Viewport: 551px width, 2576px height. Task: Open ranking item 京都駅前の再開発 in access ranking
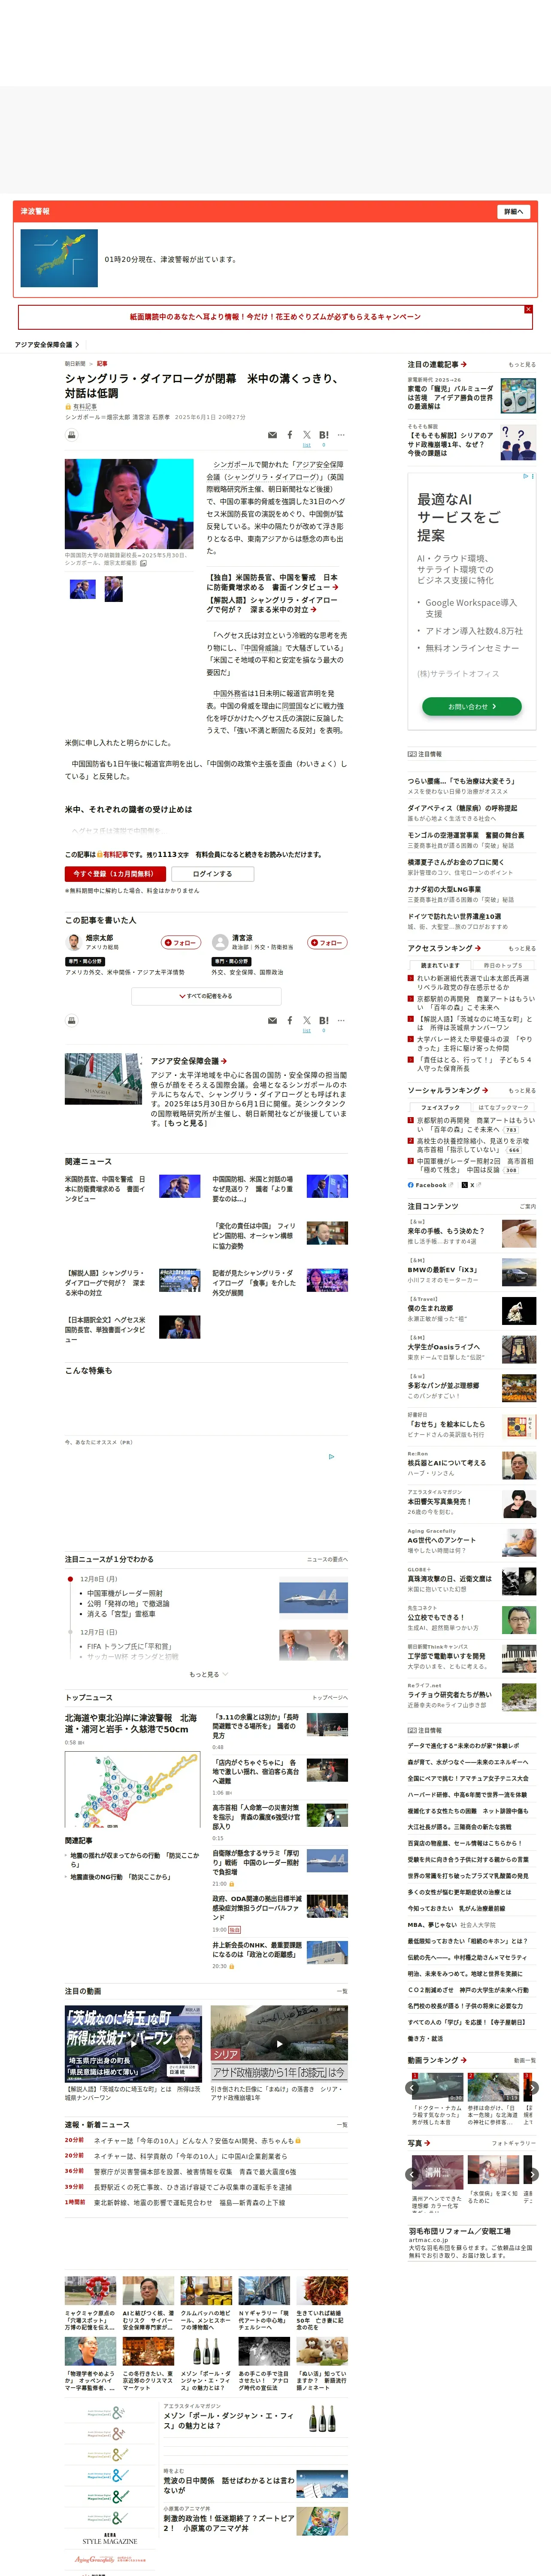pyautogui.click(x=475, y=1003)
